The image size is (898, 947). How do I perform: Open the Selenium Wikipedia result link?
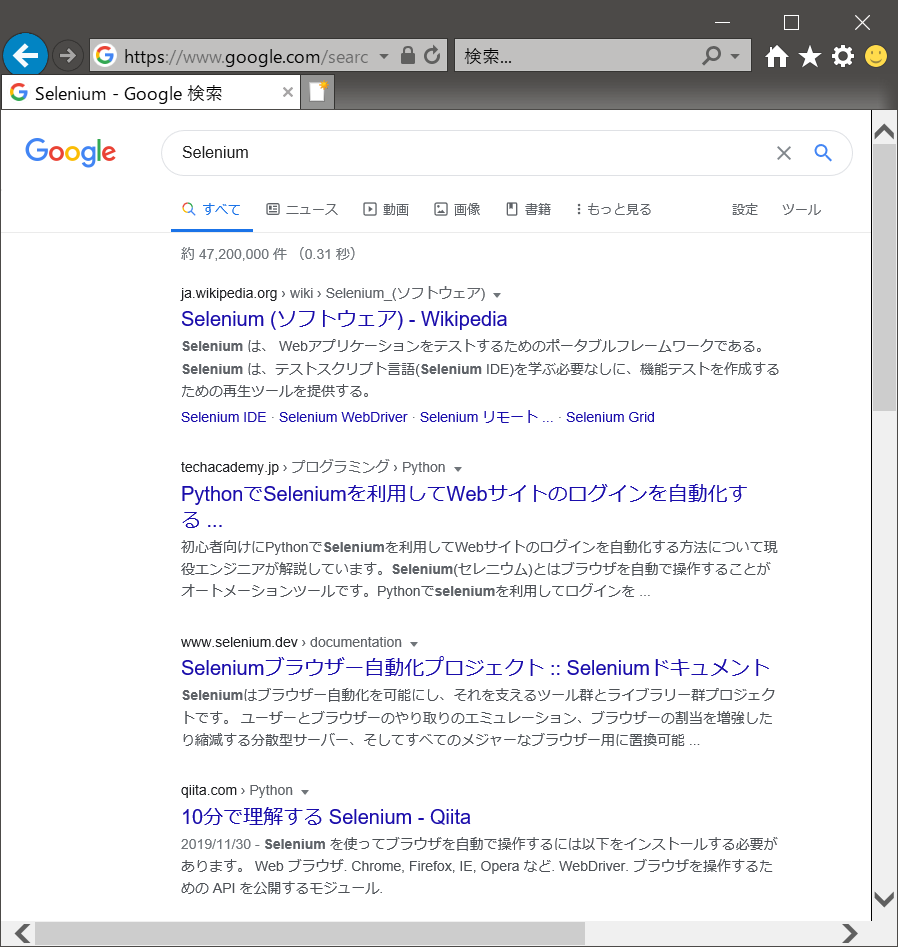pyautogui.click(x=343, y=318)
